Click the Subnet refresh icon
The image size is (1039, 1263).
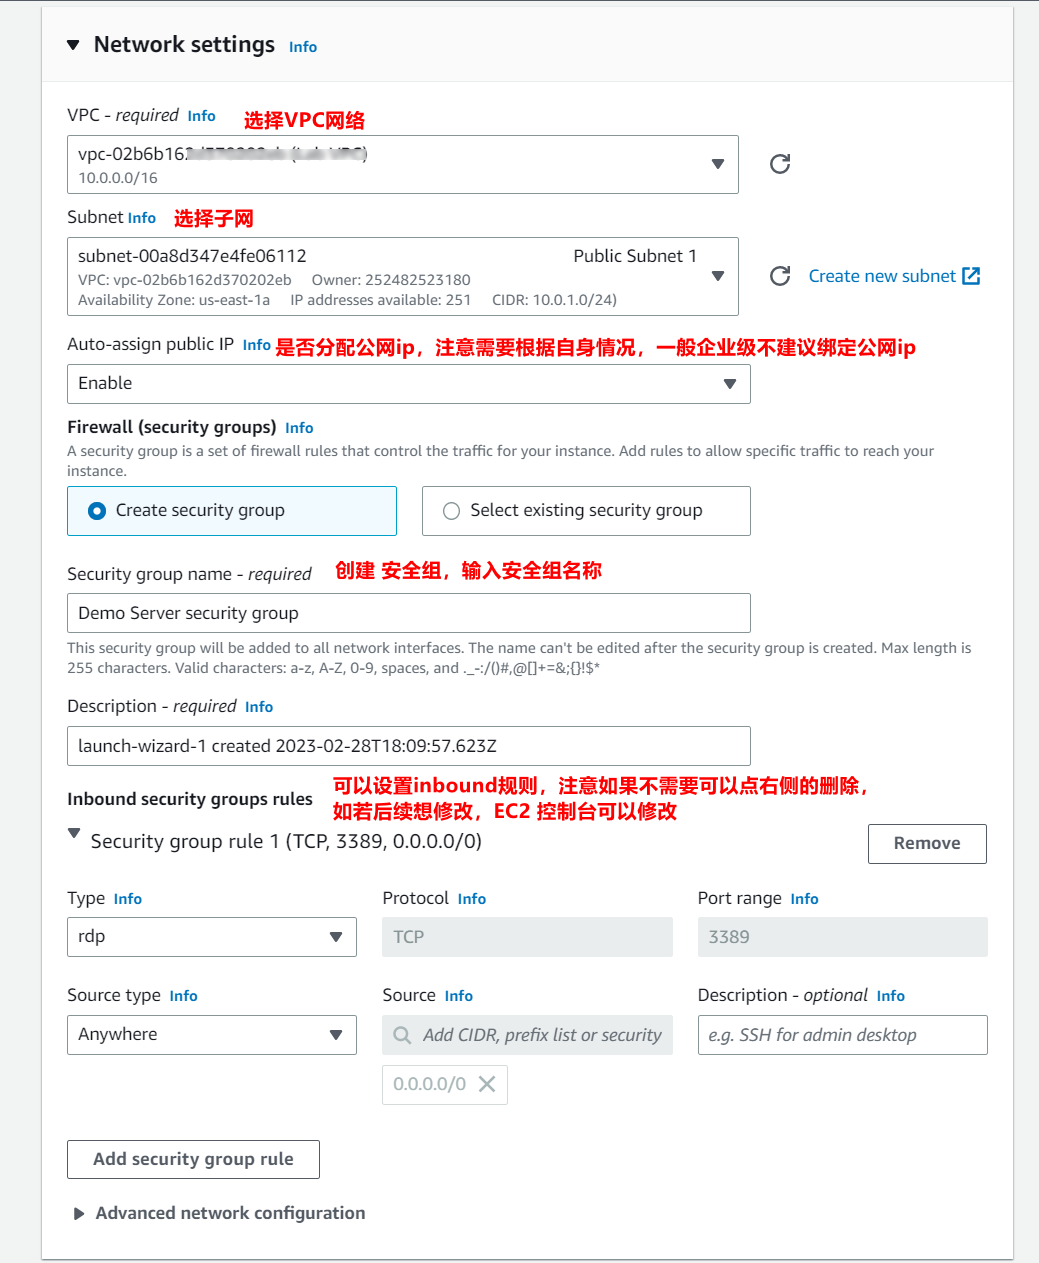780,276
